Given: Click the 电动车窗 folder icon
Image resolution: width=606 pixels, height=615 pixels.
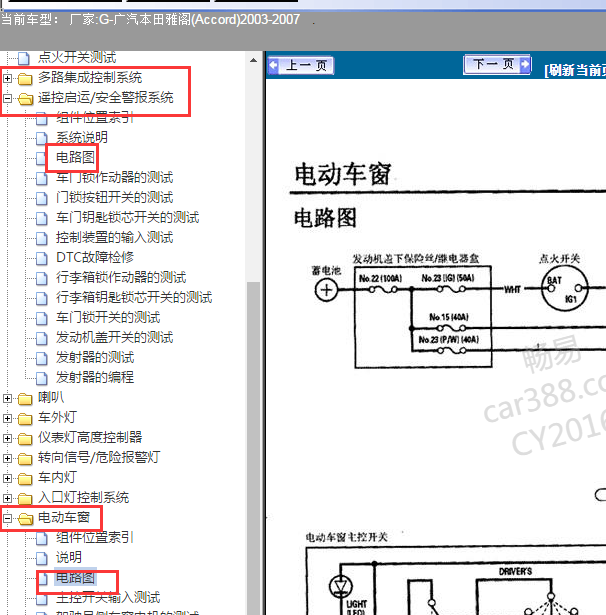Looking at the screenshot, I should 25,519.
